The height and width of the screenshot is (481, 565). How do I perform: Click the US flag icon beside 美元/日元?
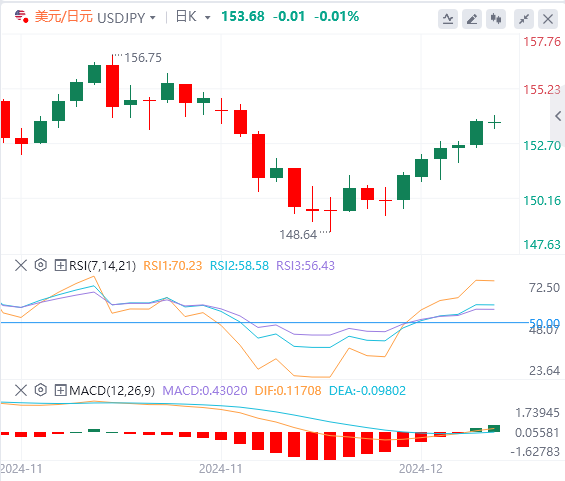click(x=22, y=17)
